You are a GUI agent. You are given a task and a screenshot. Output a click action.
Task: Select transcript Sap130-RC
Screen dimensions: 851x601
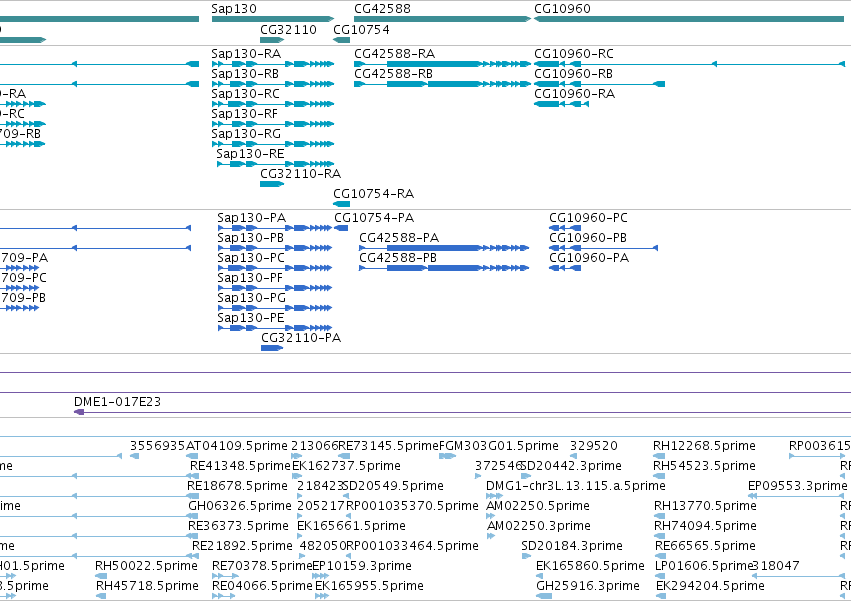[272, 104]
